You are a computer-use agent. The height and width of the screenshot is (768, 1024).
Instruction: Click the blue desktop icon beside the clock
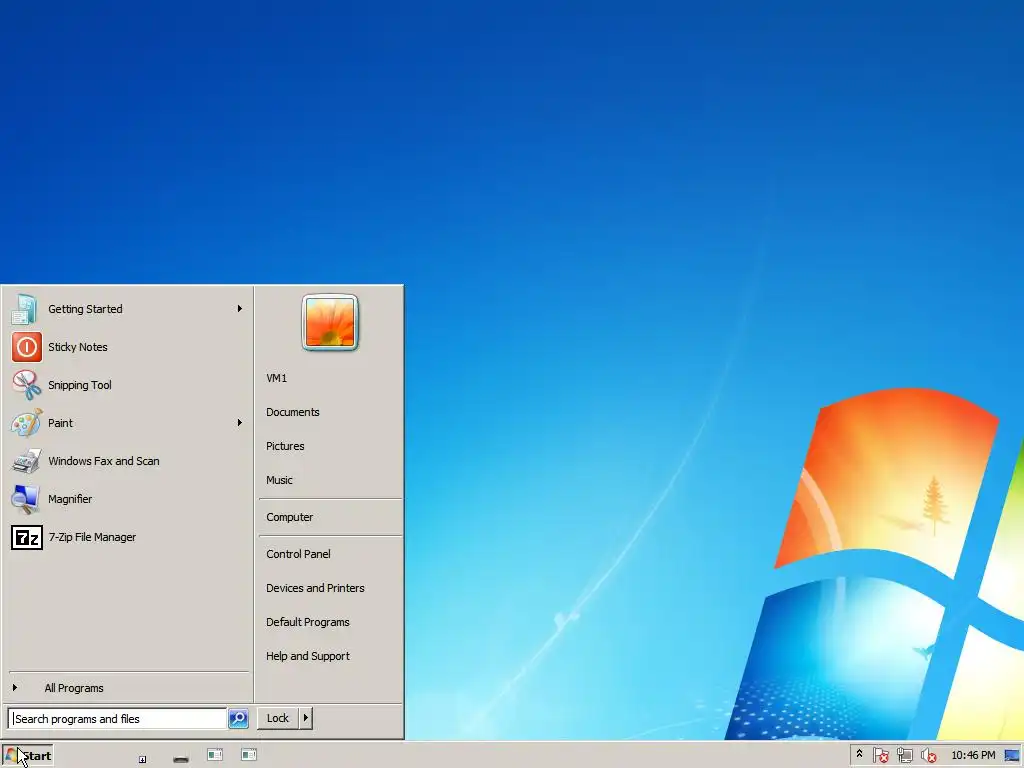point(1012,756)
